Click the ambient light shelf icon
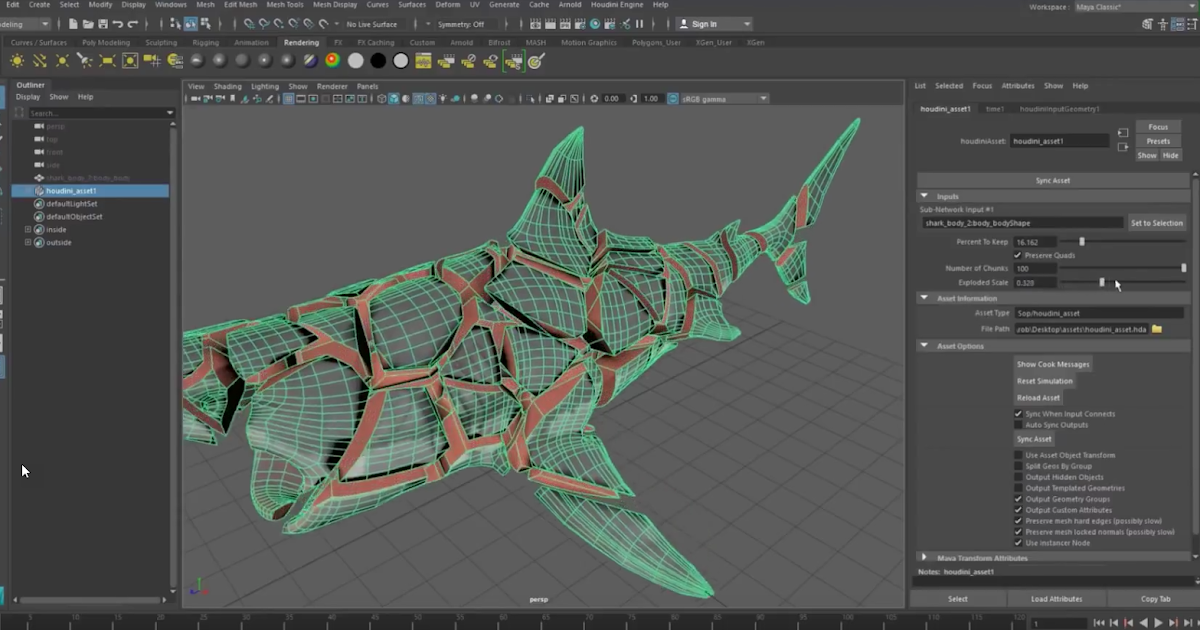Image resolution: width=1200 pixels, height=630 pixels. (17, 61)
